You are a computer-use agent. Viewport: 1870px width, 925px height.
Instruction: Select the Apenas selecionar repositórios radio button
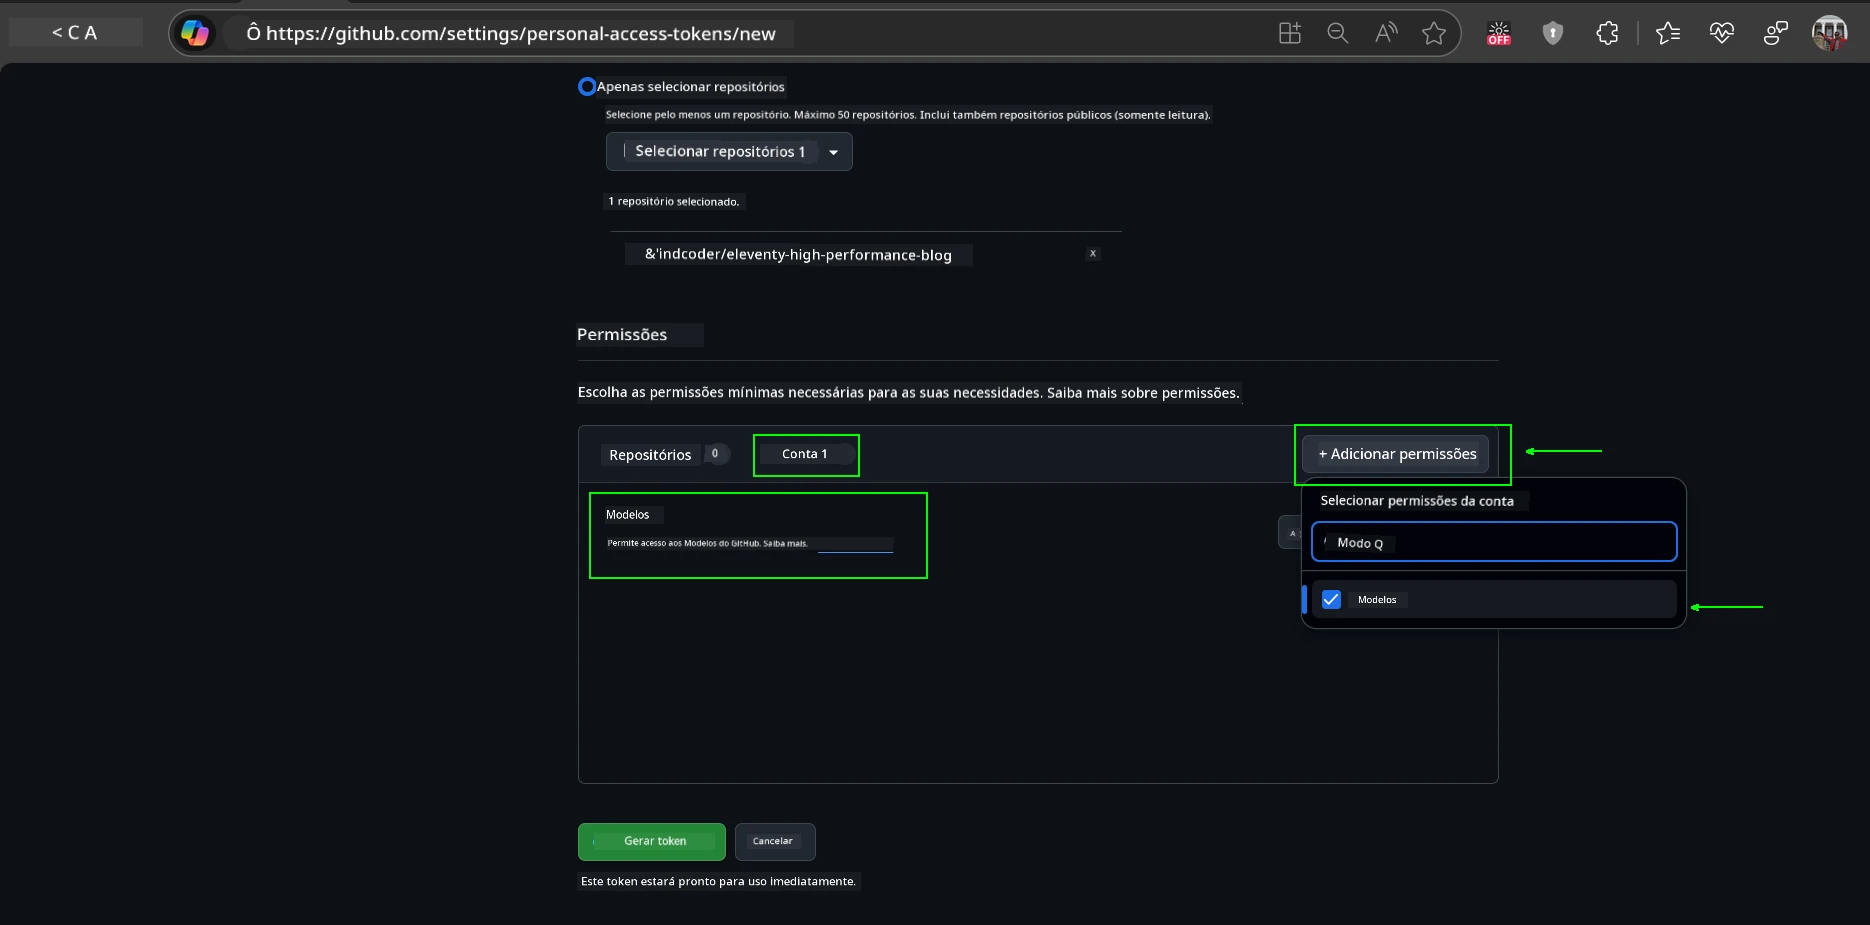point(587,86)
